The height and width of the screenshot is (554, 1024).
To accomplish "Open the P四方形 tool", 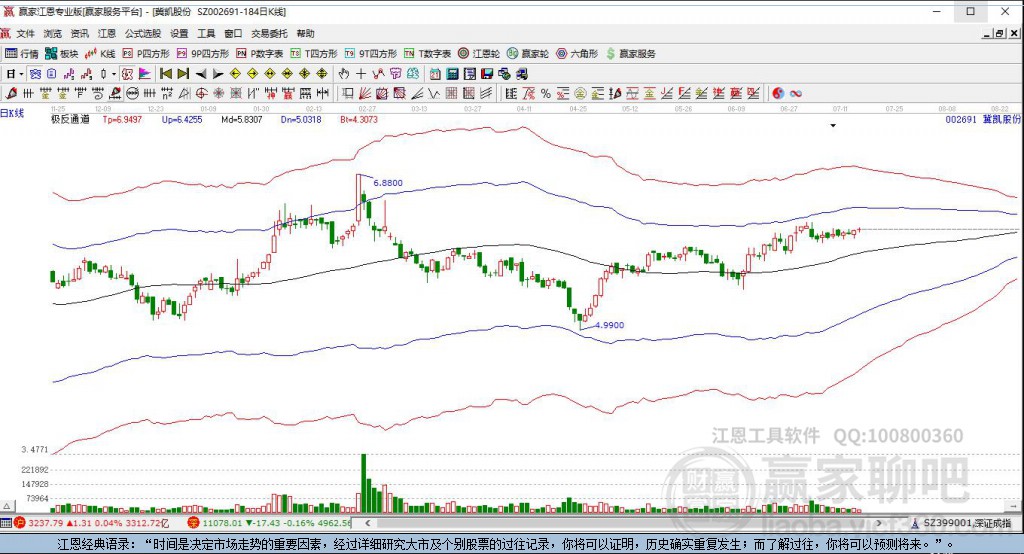I will pyautogui.click(x=146, y=54).
